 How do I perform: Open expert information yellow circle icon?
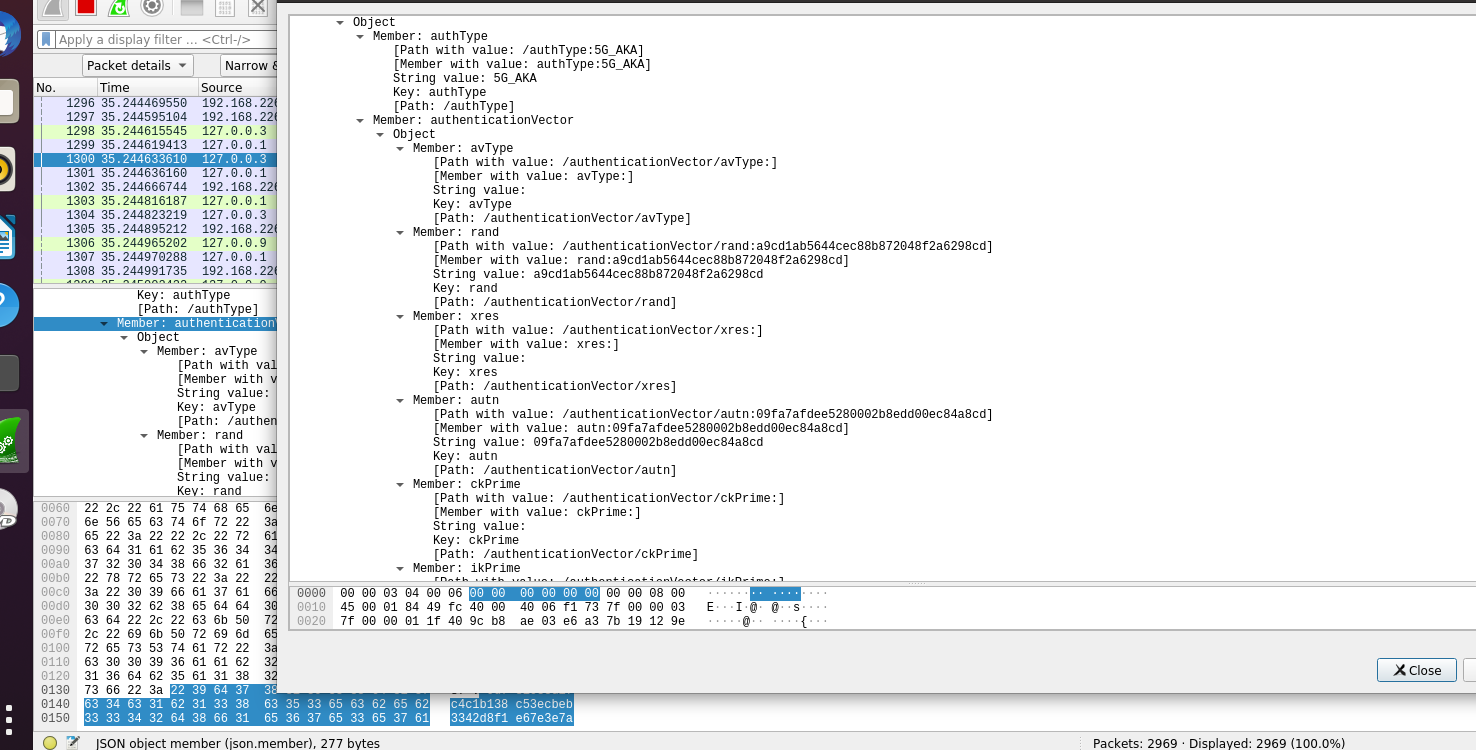tap(50, 743)
